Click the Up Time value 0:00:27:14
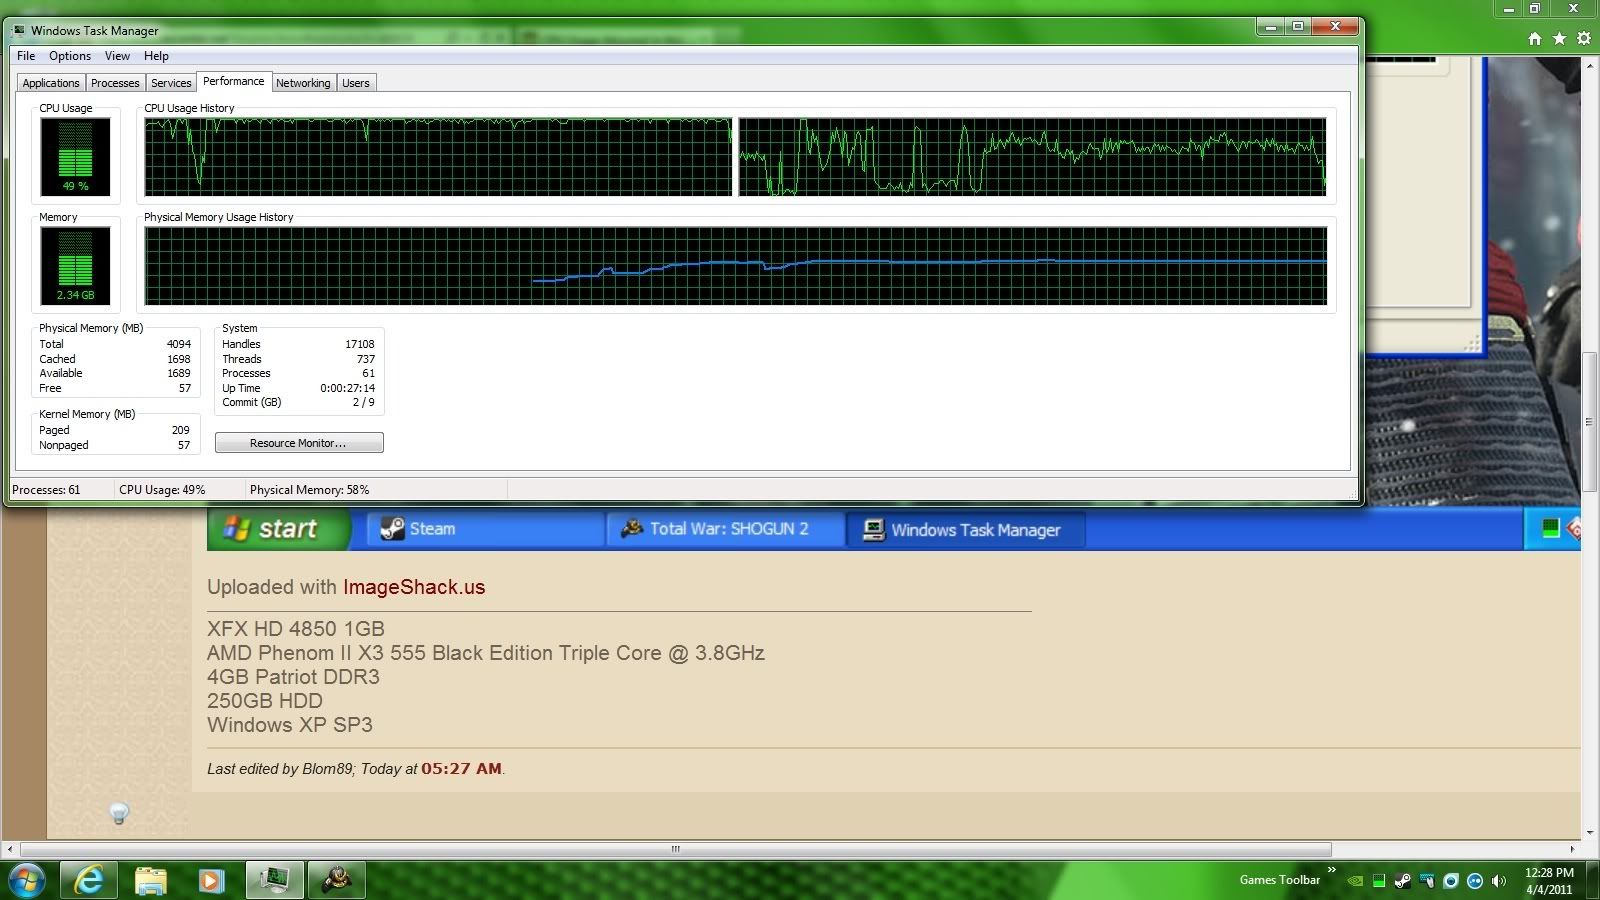The image size is (1600, 900). click(348, 388)
